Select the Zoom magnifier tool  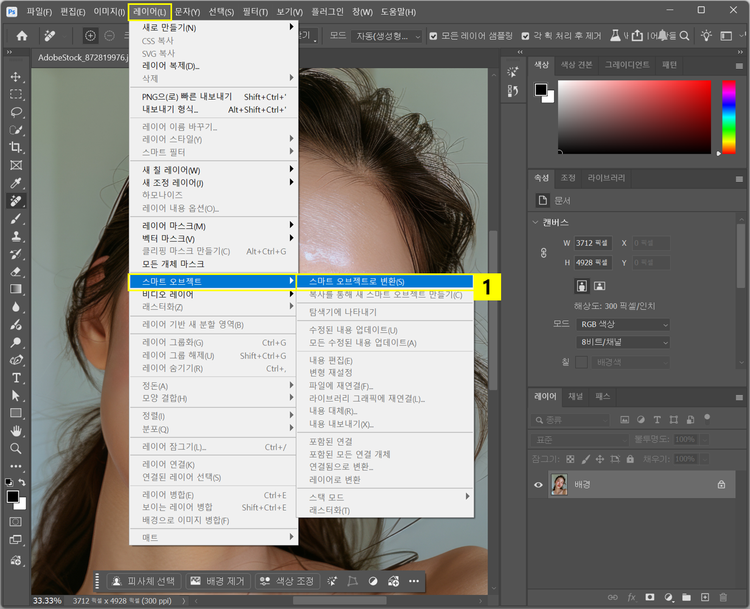point(16,448)
